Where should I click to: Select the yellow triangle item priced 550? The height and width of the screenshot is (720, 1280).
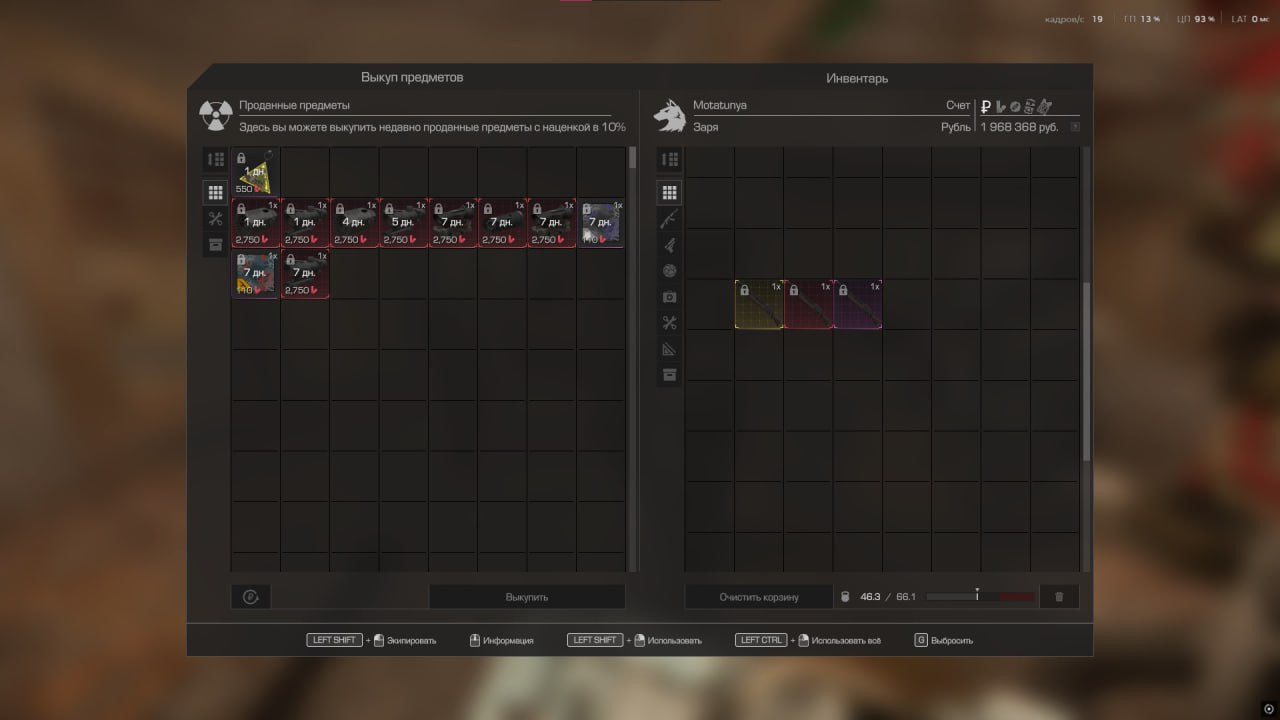[255, 172]
